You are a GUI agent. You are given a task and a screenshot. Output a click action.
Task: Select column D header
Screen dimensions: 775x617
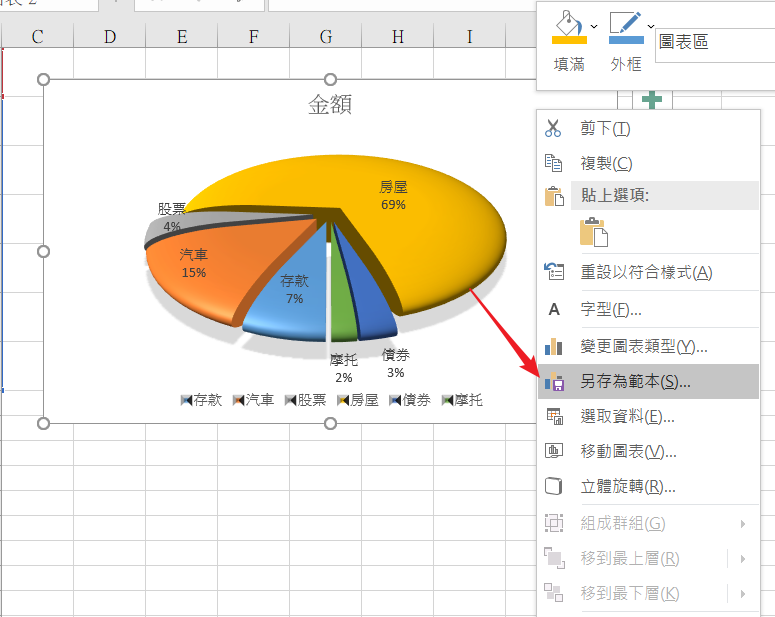click(x=110, y=37)
